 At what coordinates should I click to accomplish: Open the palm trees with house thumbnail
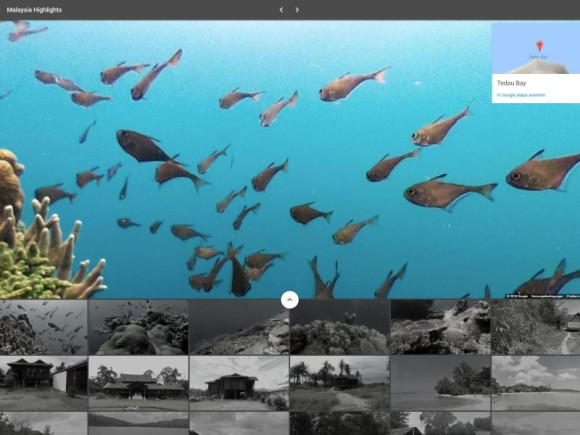point(340,383)
